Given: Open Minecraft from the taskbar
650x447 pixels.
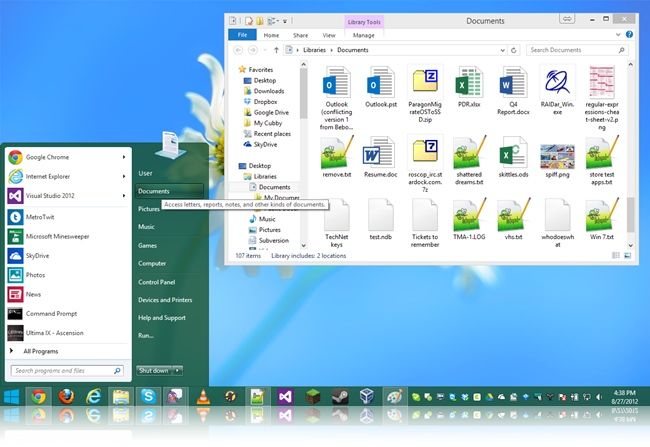Looking at the screenshot, I should point(313,397).
